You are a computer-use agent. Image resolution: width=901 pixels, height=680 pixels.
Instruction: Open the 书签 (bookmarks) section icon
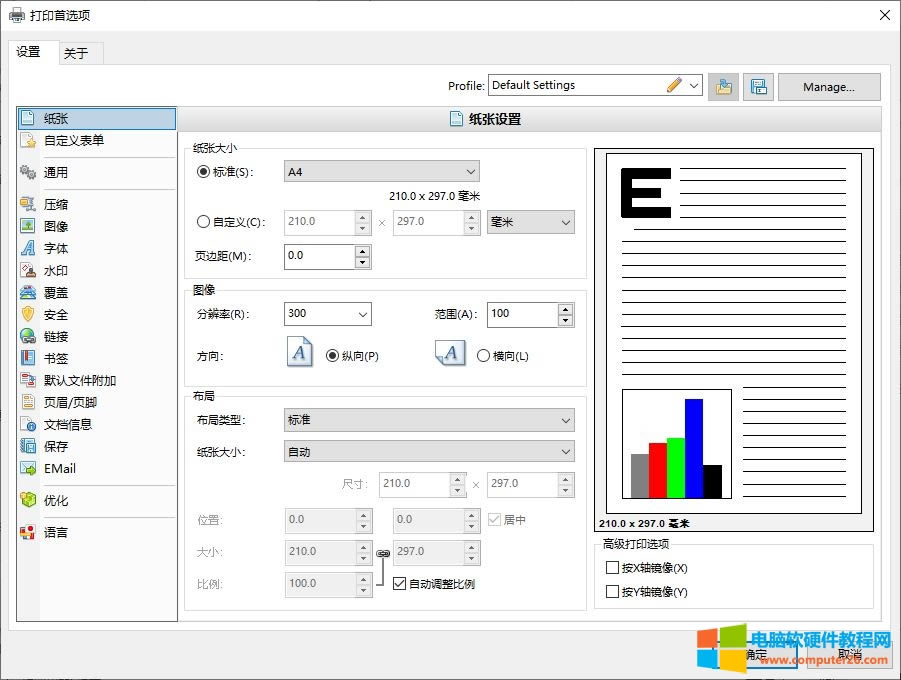coord(28,358)
